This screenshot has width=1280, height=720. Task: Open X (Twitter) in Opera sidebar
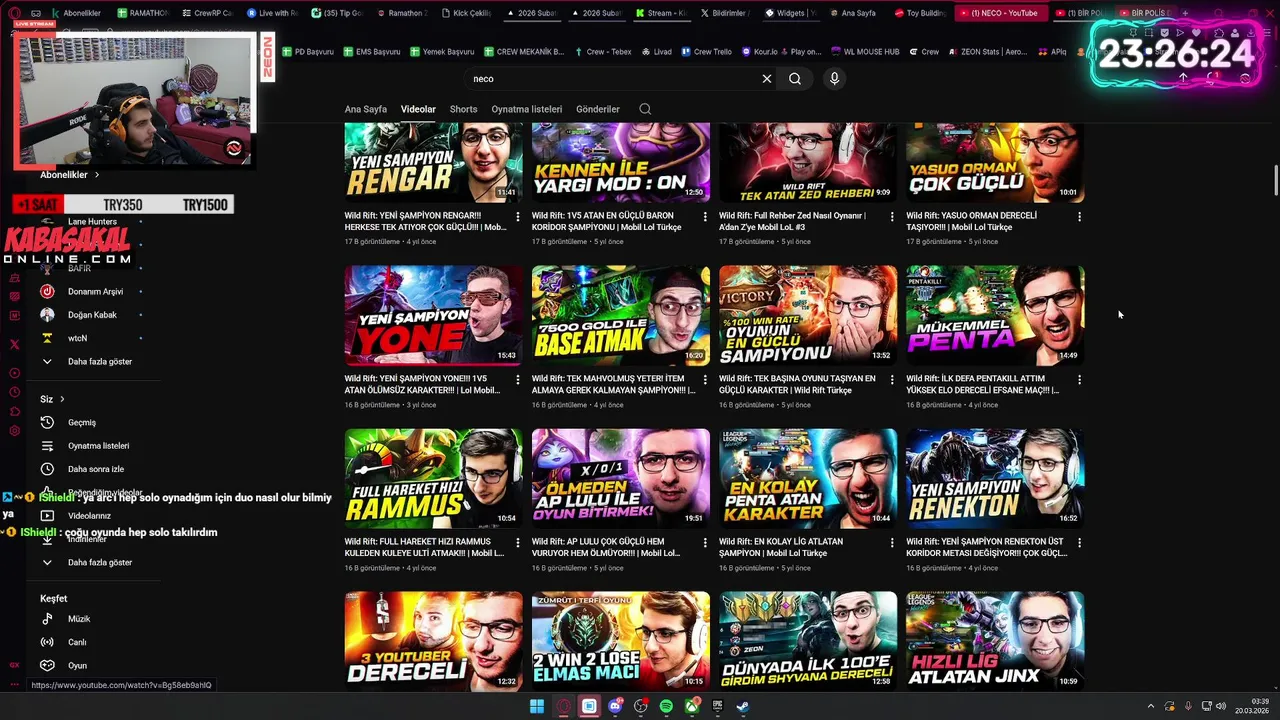[14, 344]
